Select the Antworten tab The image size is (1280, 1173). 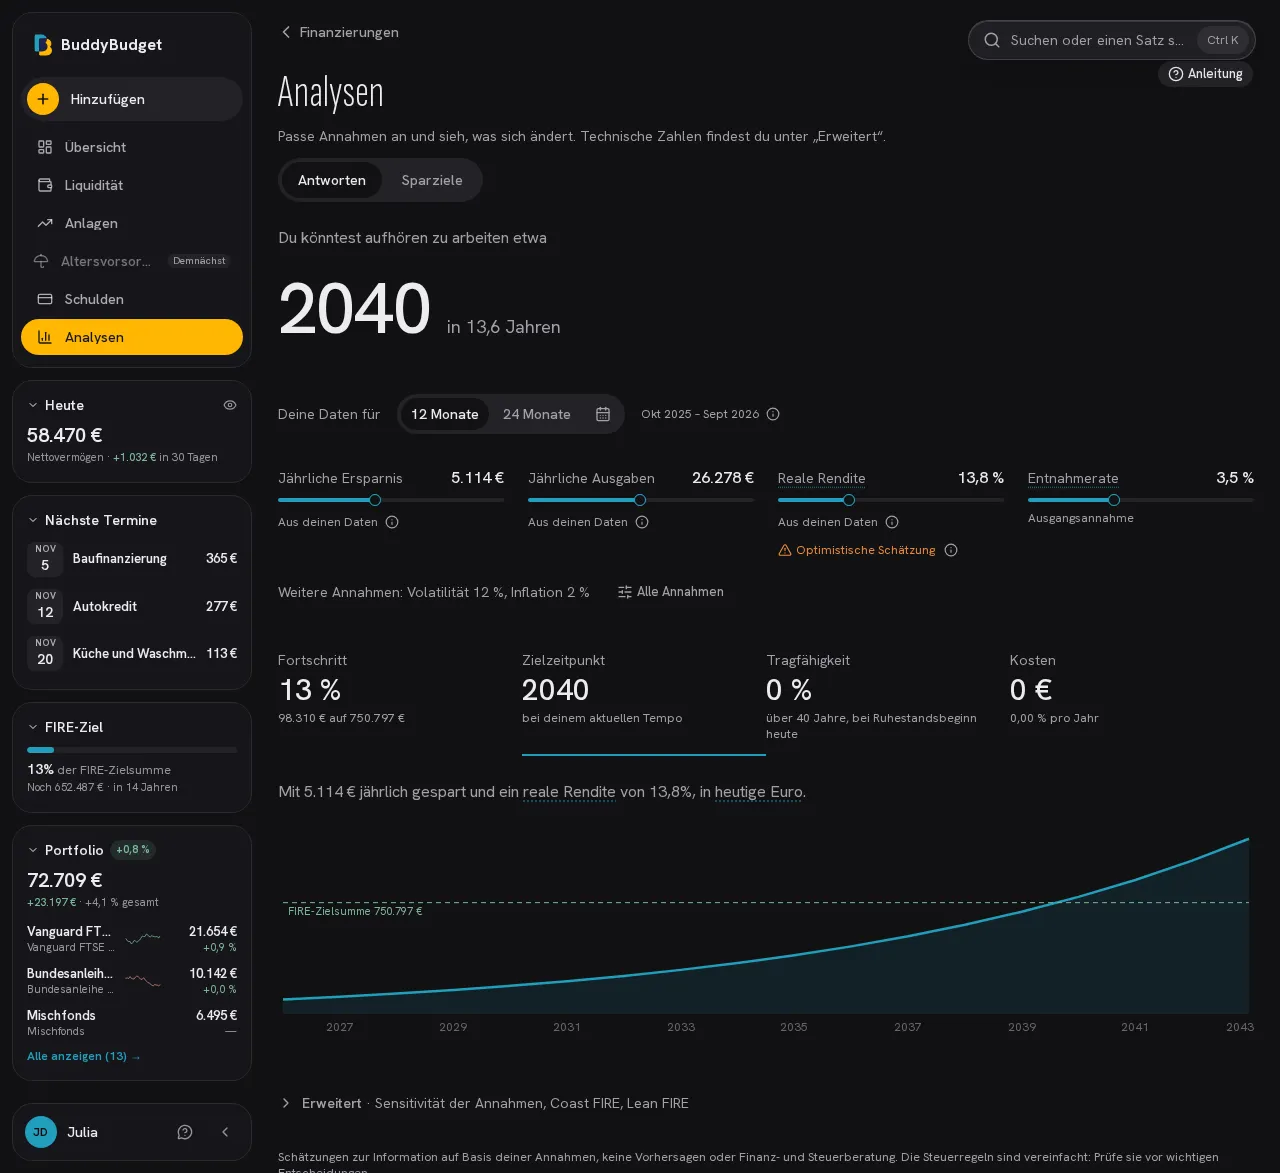(332, 180)
